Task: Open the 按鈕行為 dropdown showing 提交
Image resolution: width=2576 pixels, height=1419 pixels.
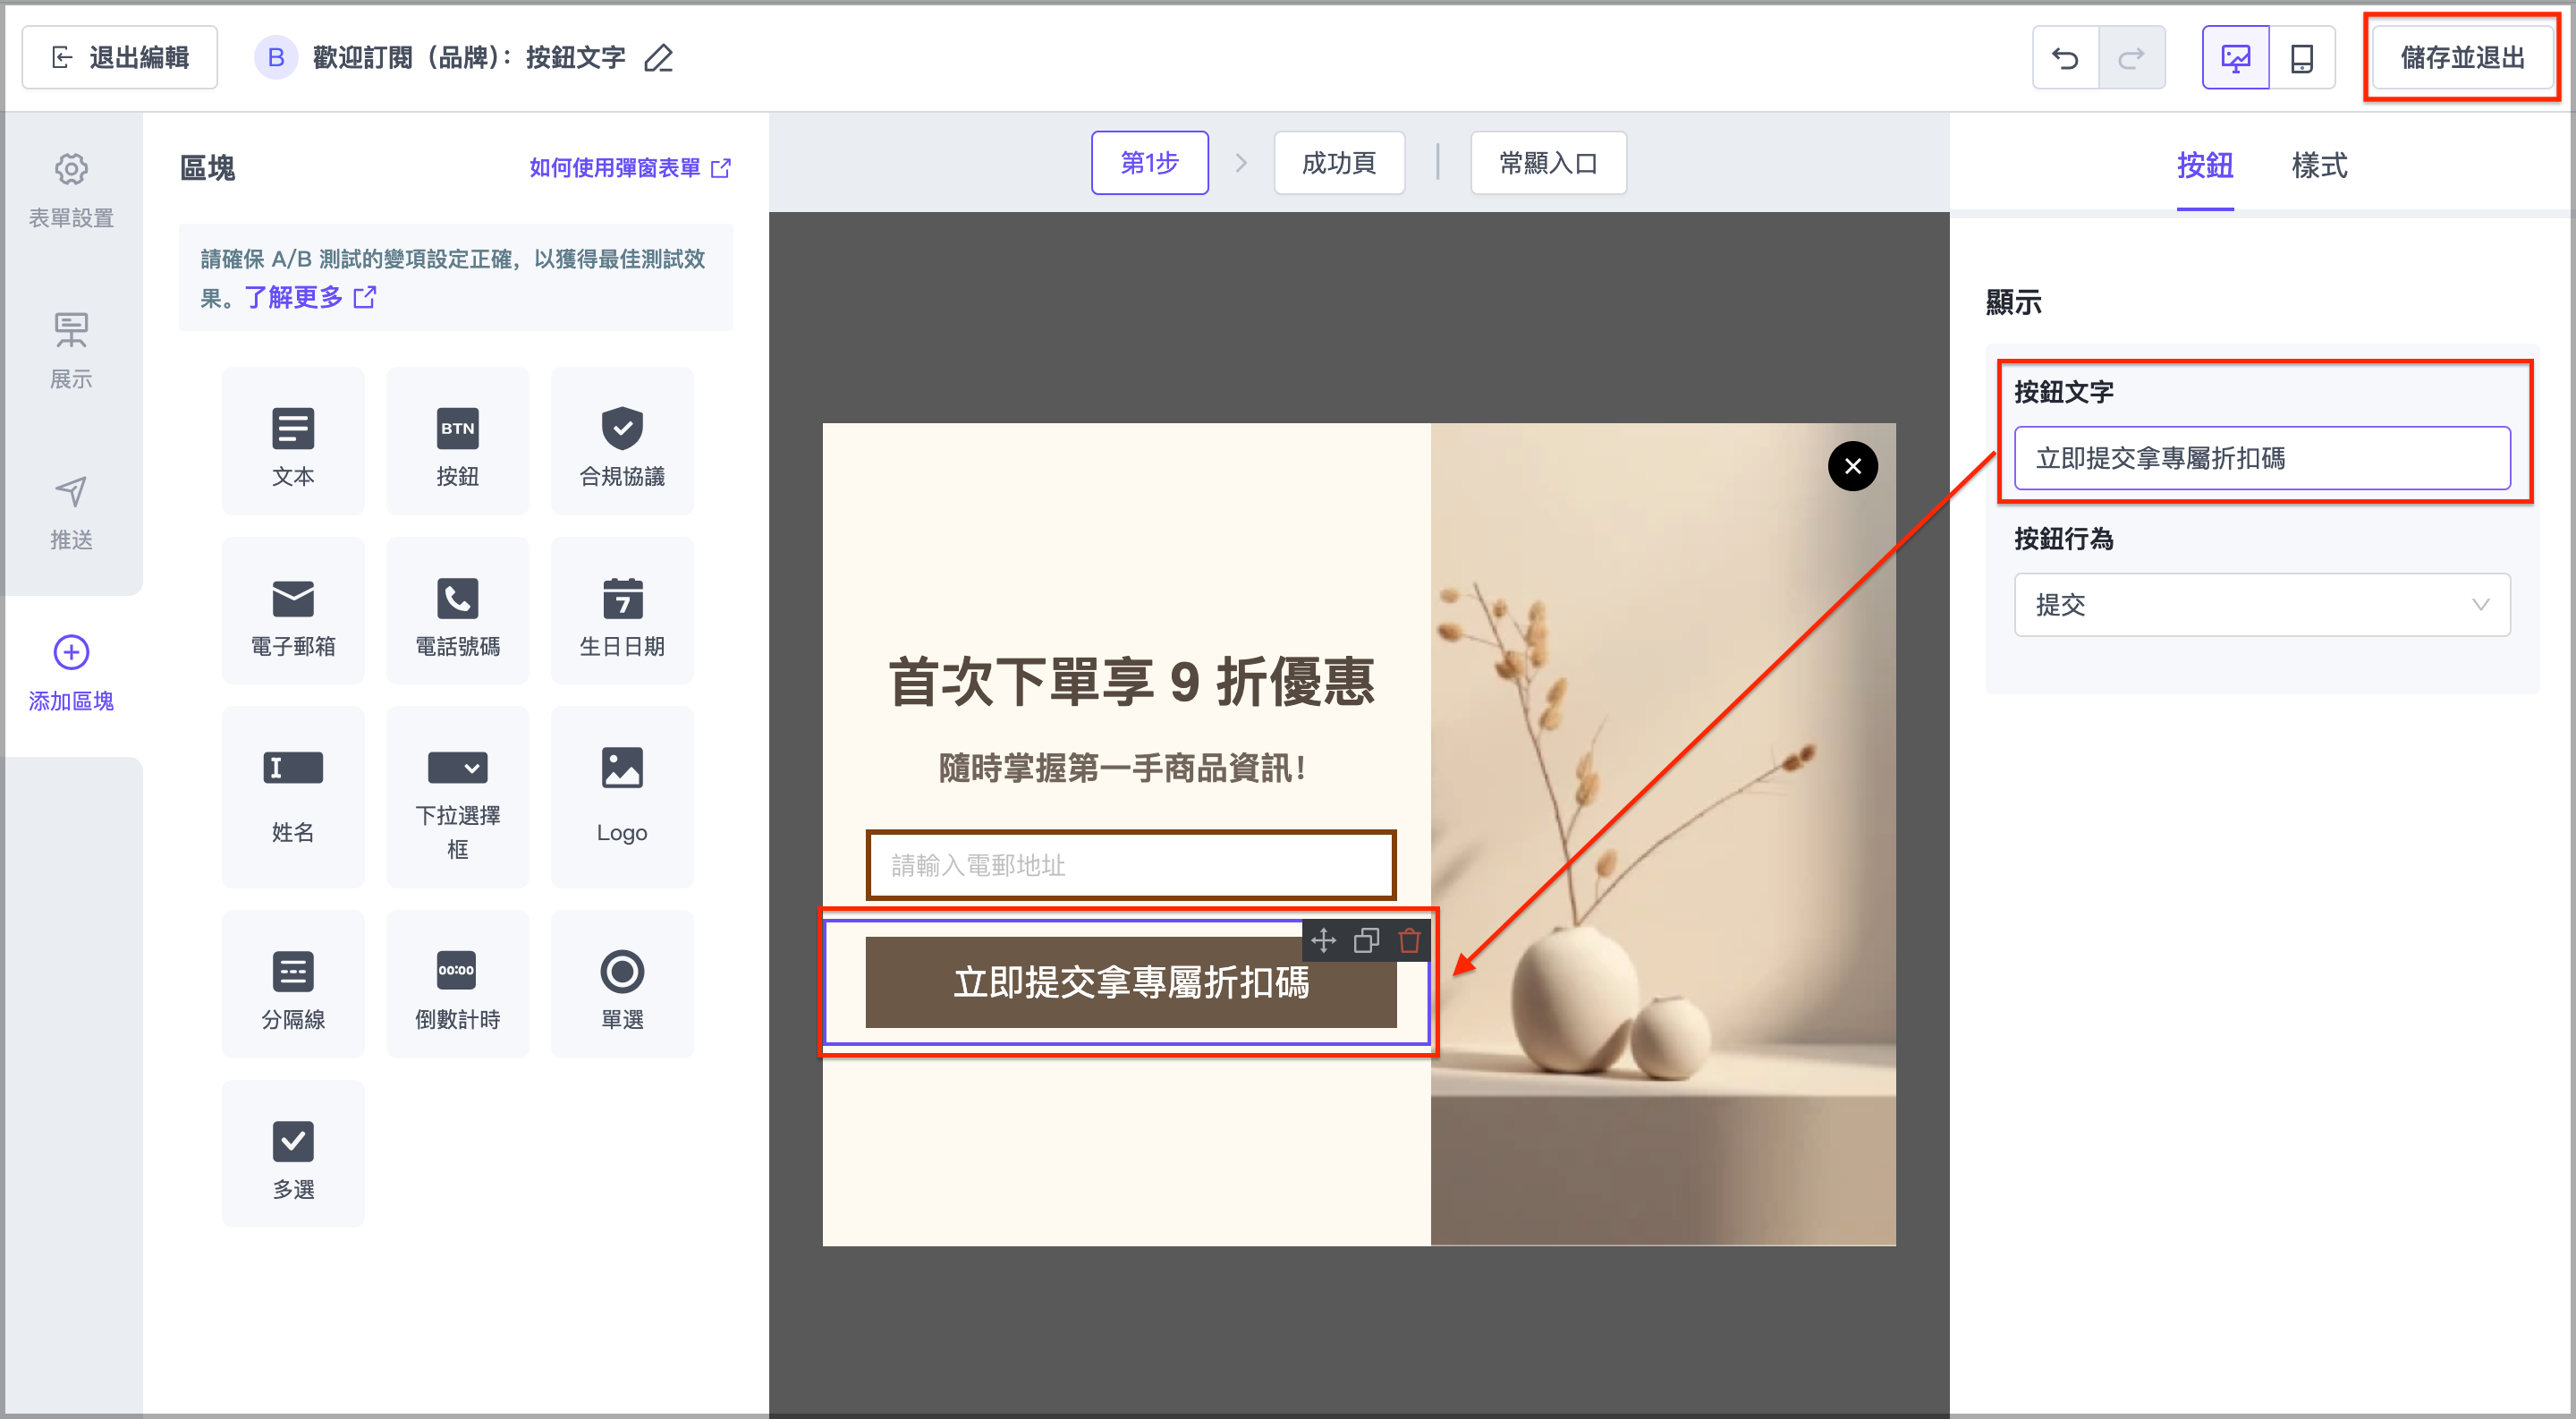Action: coord(2261,605)
